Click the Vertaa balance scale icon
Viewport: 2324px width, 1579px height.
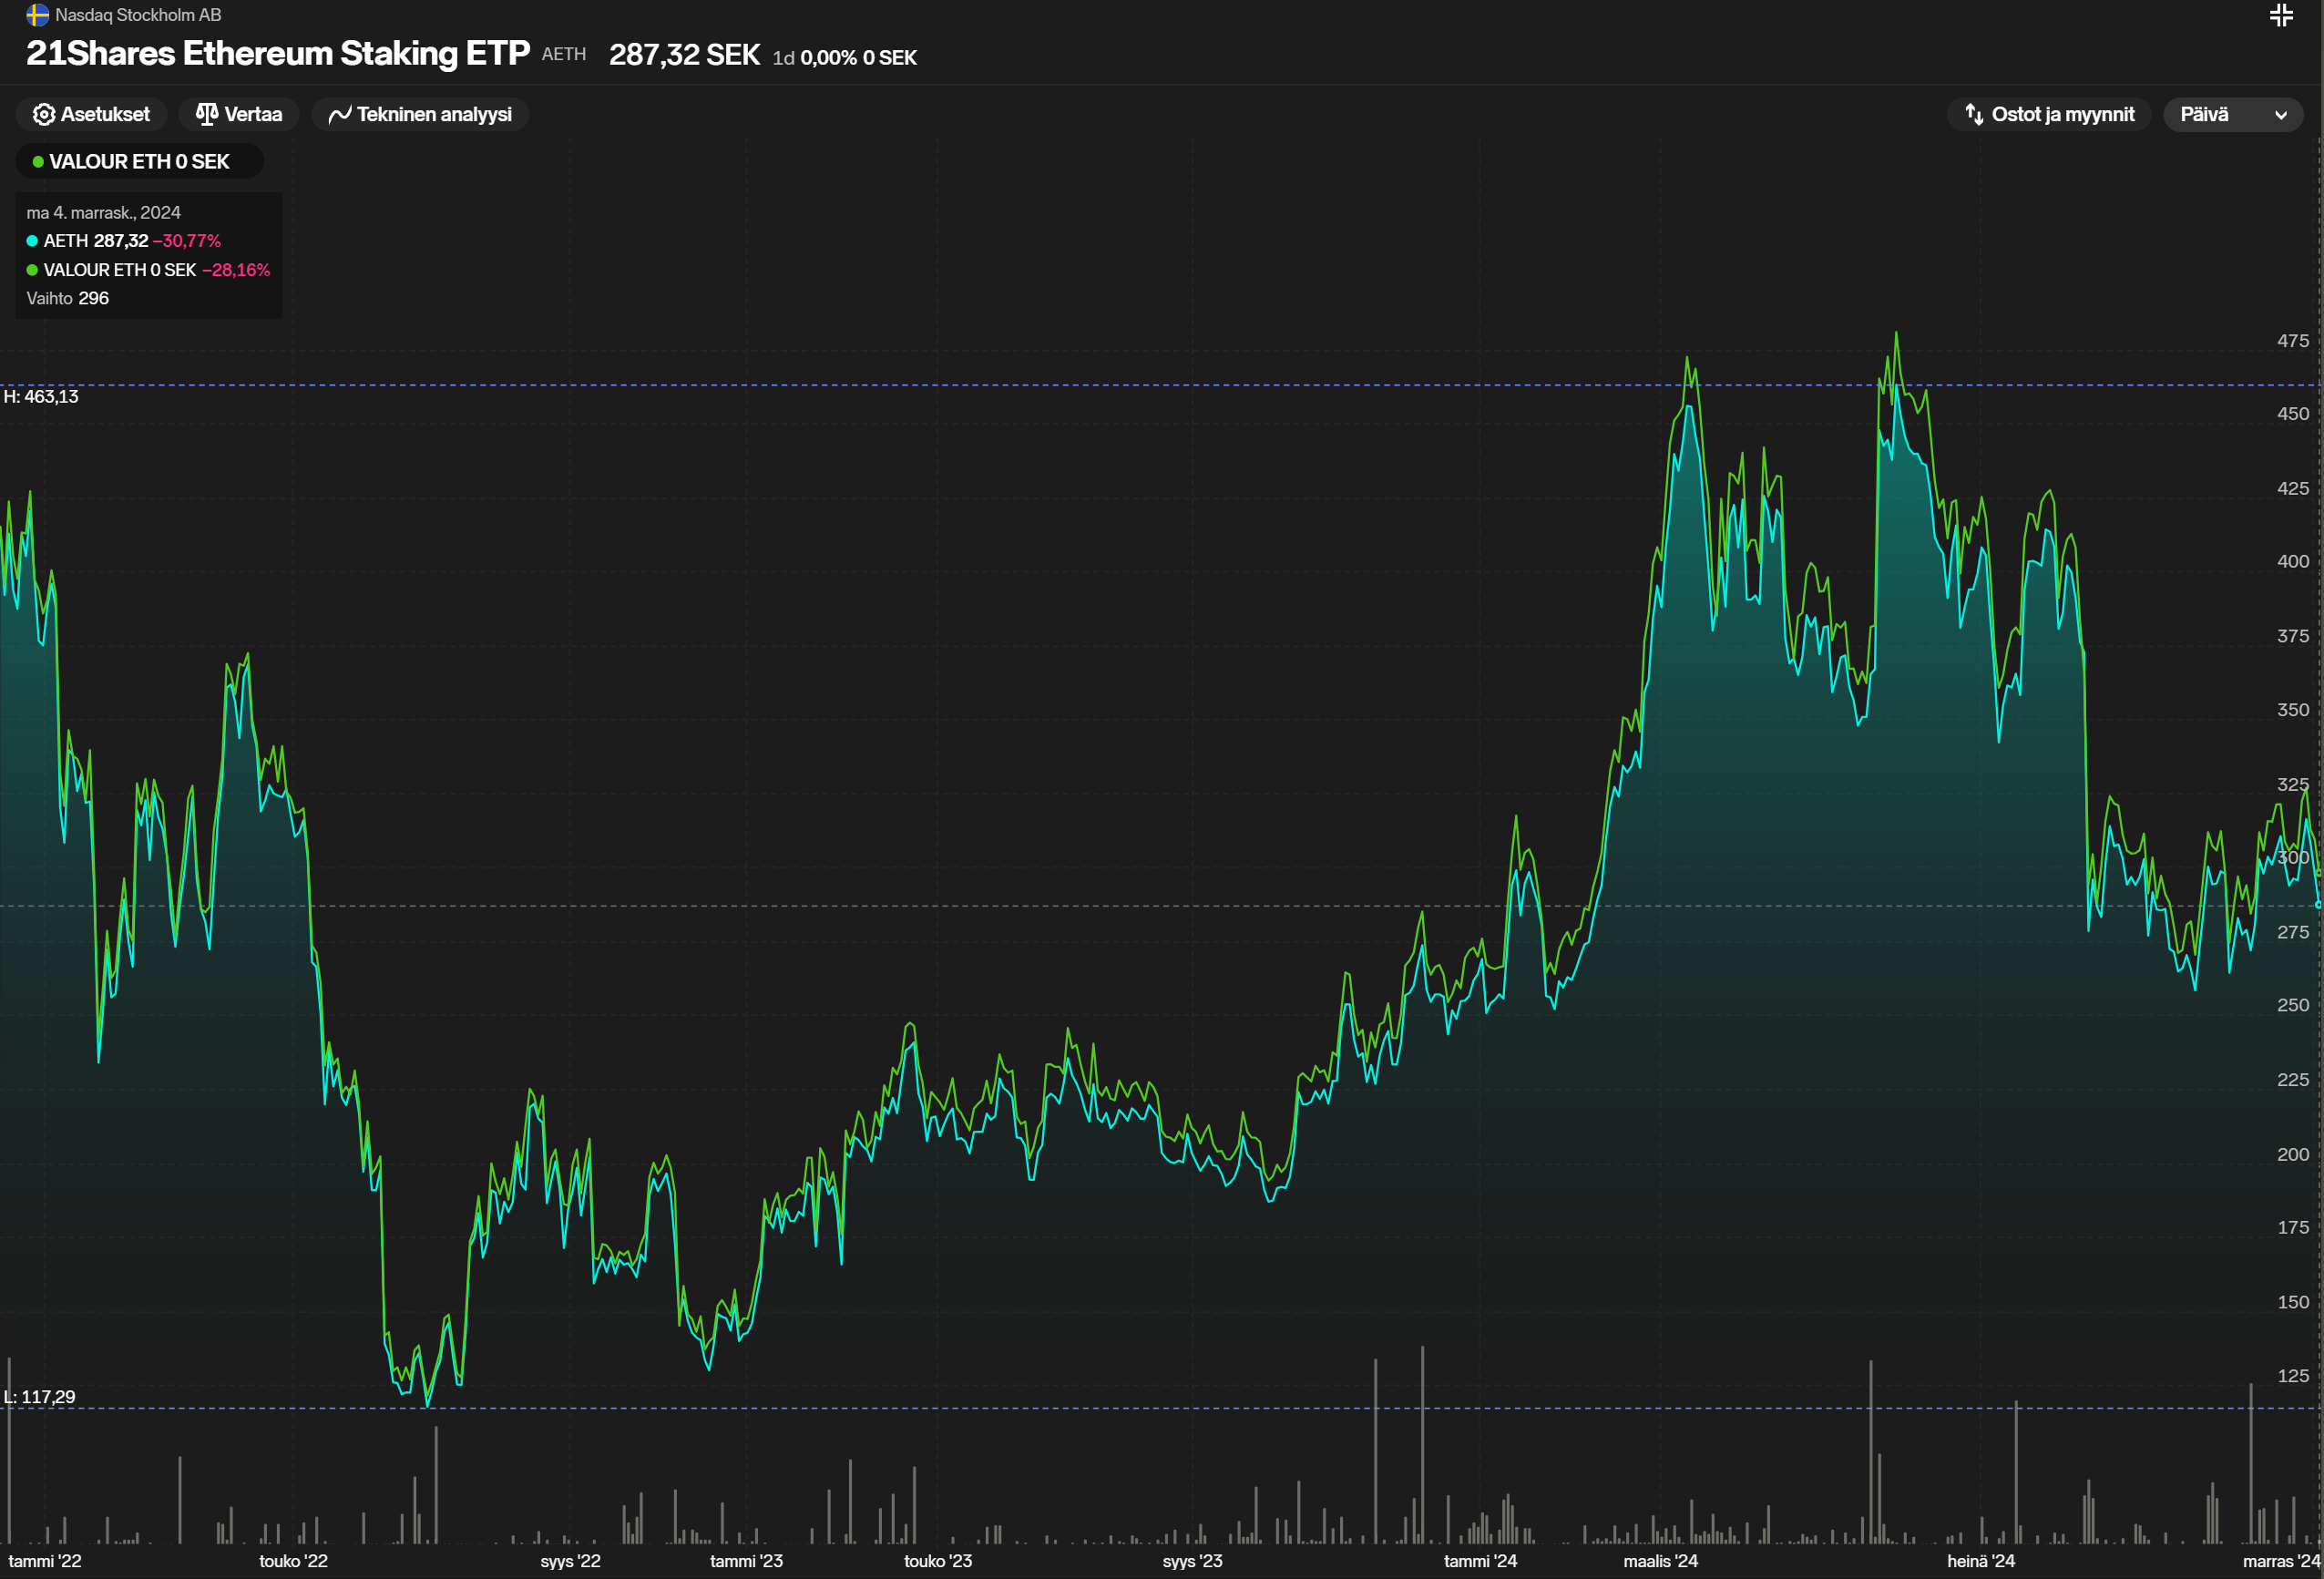(x=207, y=115)
